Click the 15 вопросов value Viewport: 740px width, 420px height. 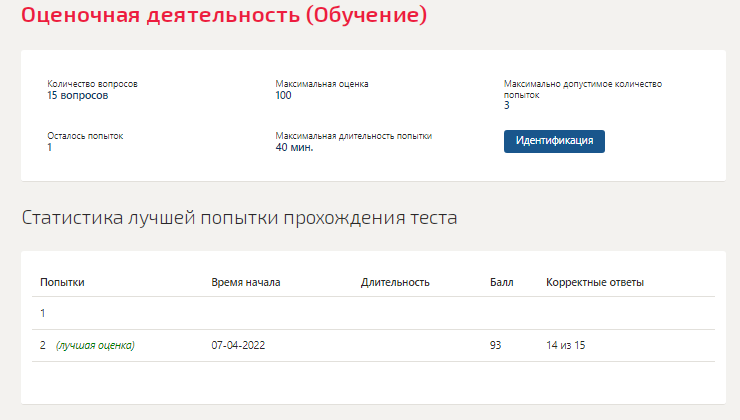tap(77, 95)
